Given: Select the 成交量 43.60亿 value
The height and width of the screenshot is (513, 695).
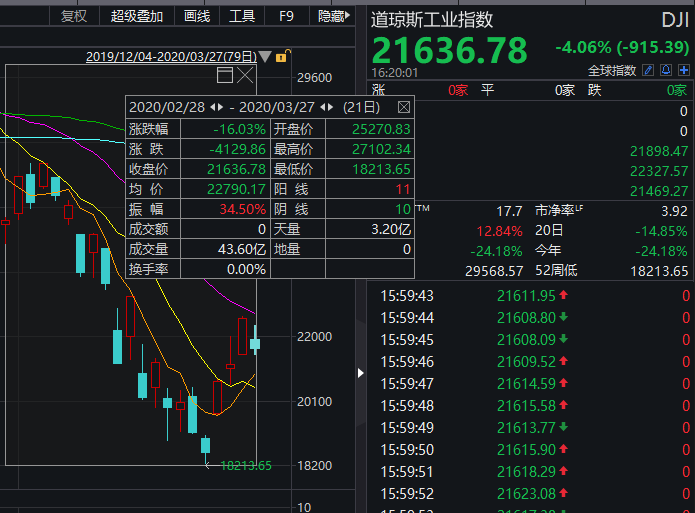Looking at the screenshot, I should pyautogui.click(x=242, y=250).
